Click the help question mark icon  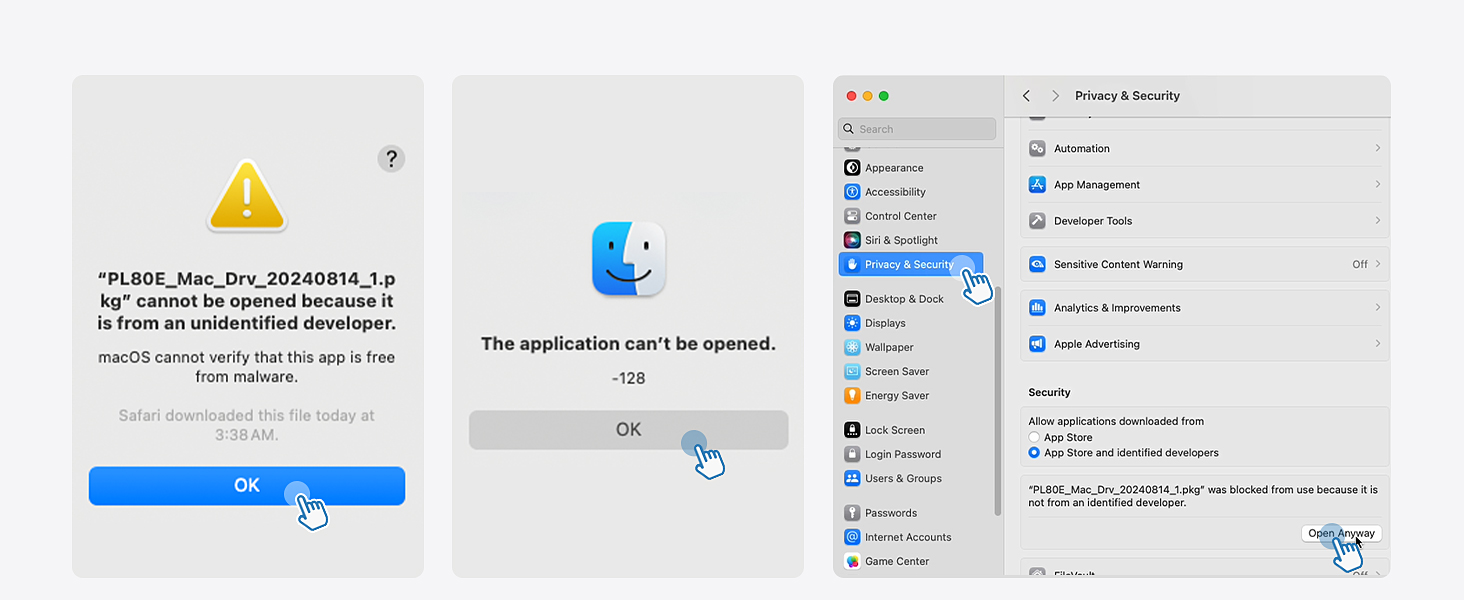tap(391, 158)
